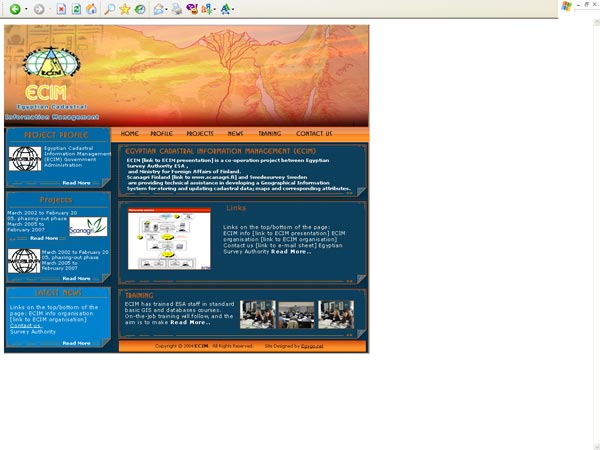
Task: Expand the encoding icon dropdown arrow
Action: click(215, 9)
